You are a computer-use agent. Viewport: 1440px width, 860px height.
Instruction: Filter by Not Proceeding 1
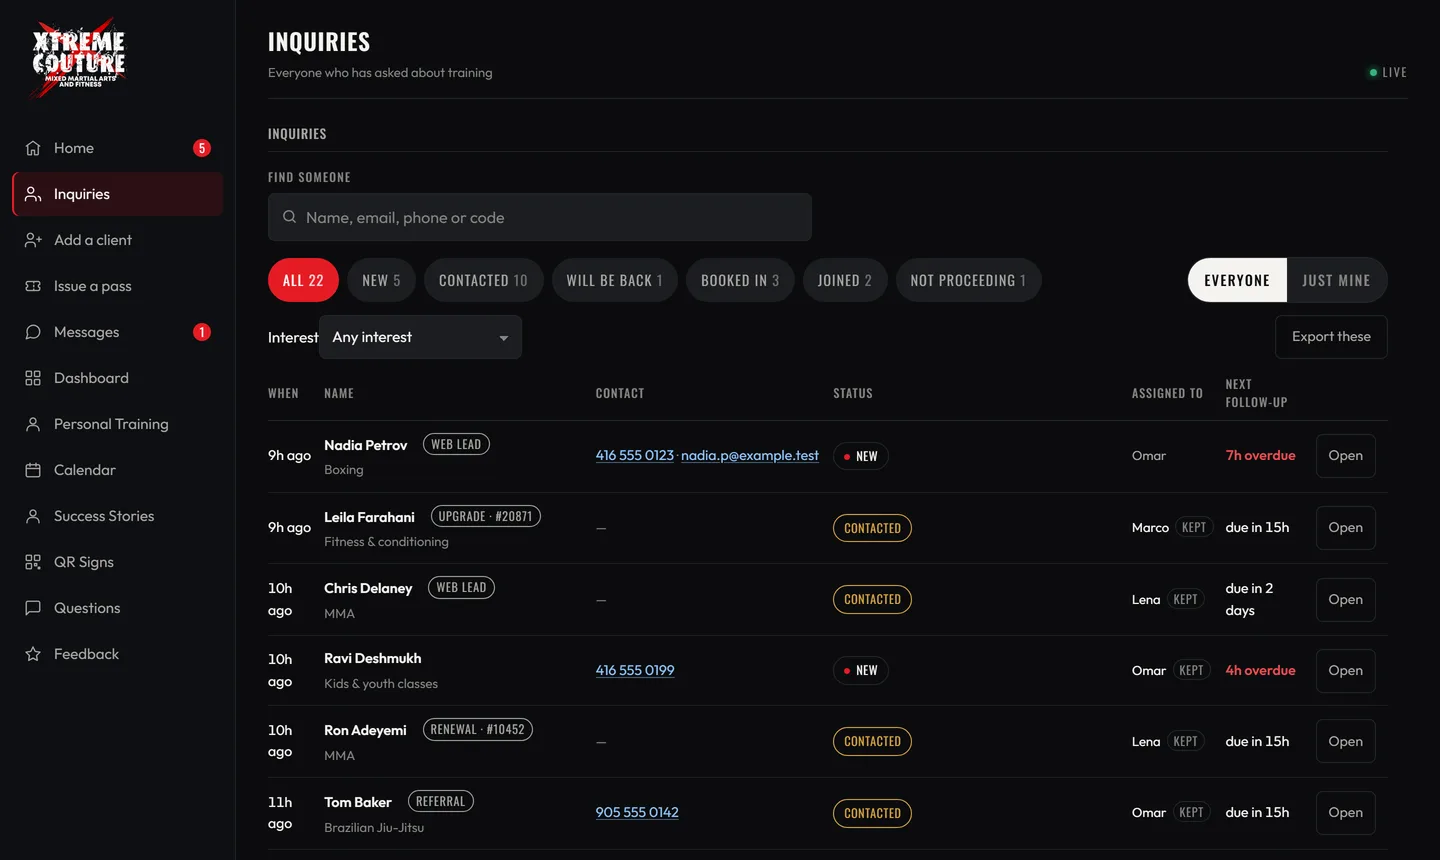point(968,280)
